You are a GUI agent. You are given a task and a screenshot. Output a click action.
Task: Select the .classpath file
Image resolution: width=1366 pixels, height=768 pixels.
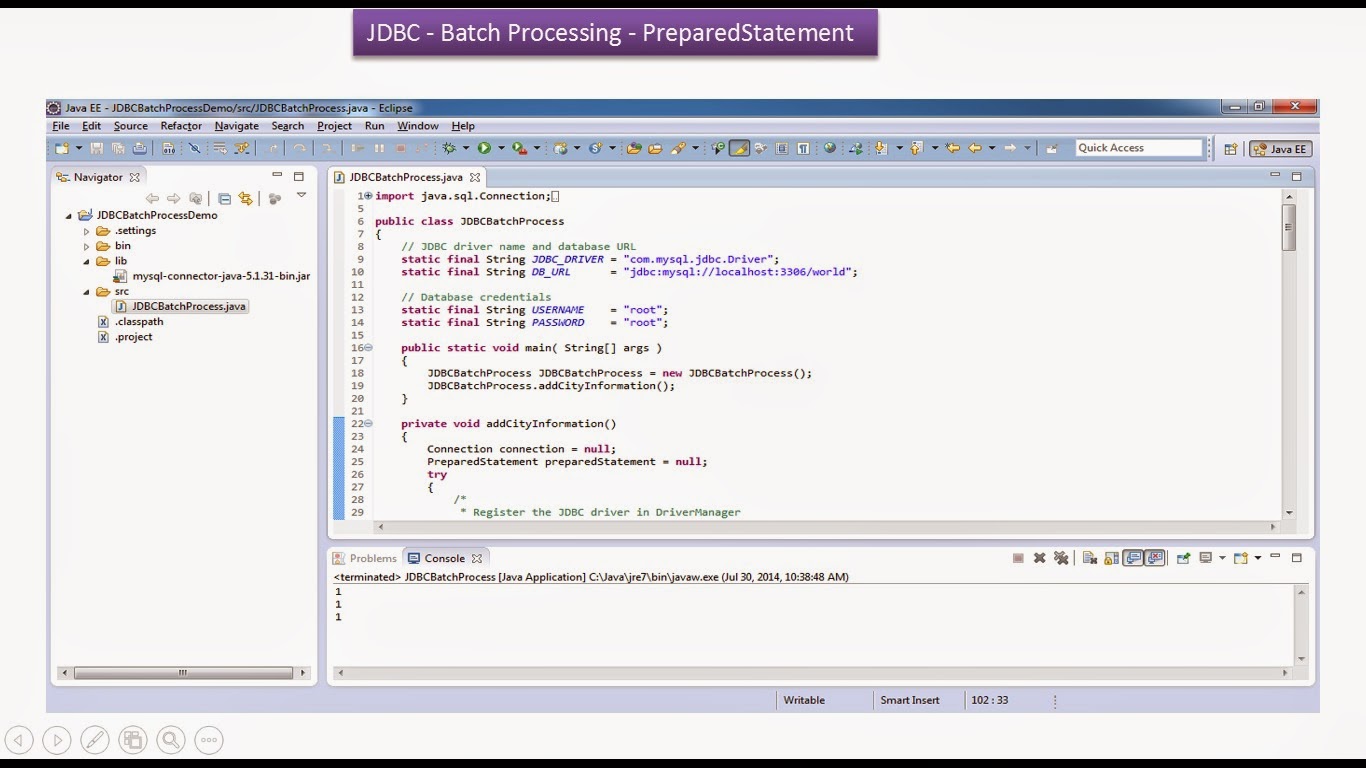pos(131,322)
